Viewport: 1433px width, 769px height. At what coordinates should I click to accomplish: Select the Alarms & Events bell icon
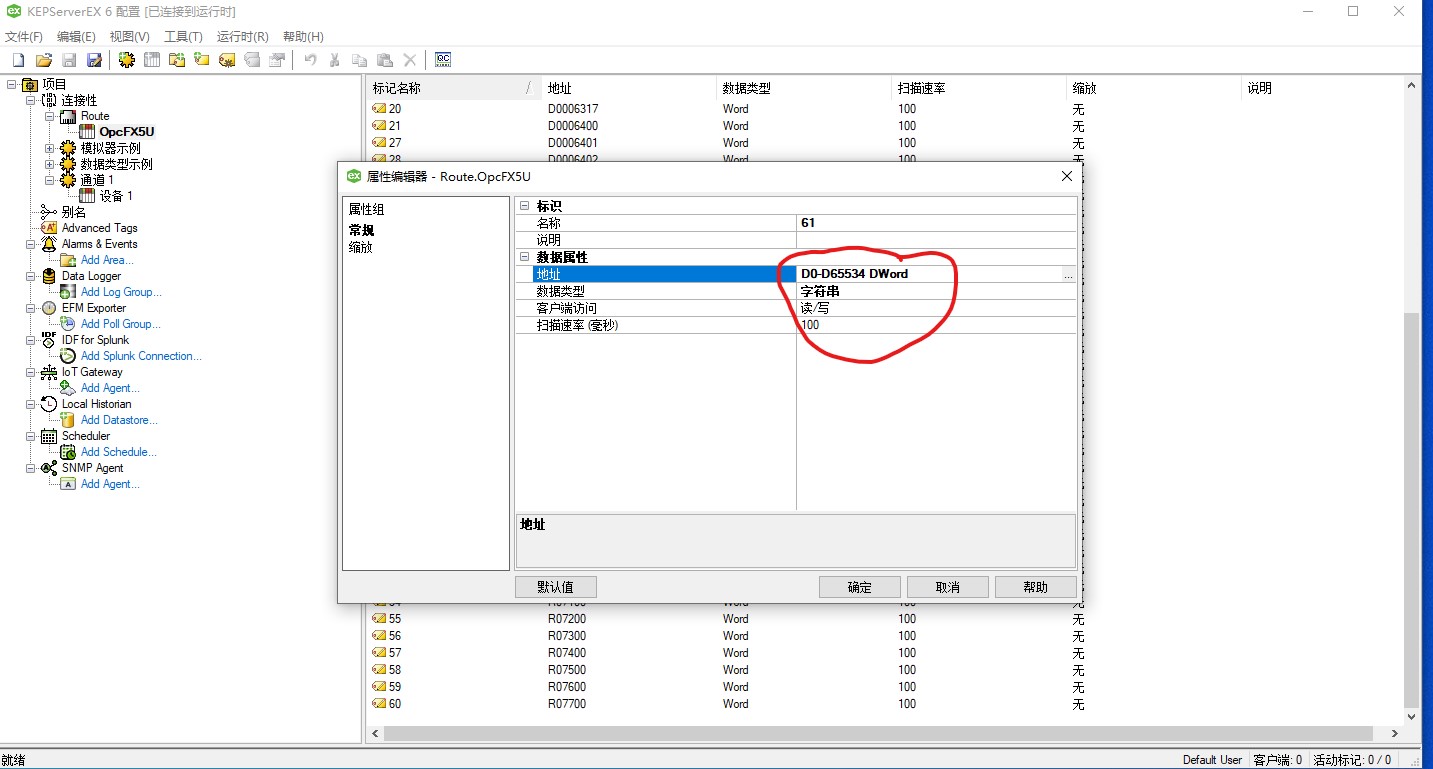(49, 244)
